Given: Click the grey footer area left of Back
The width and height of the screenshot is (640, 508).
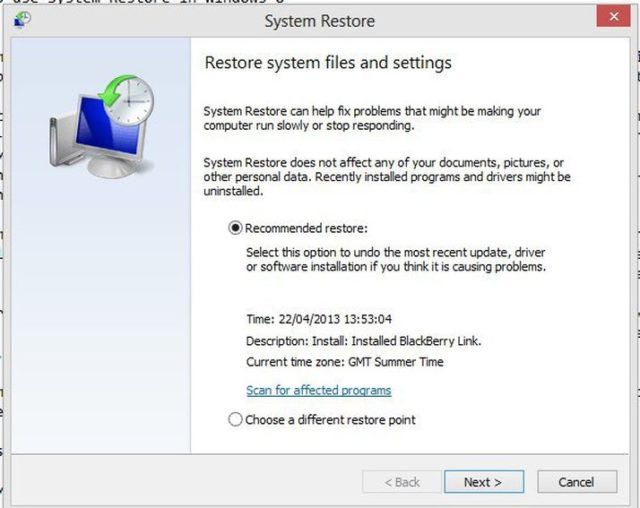Looking at the screenshot, I should [180, 482].
